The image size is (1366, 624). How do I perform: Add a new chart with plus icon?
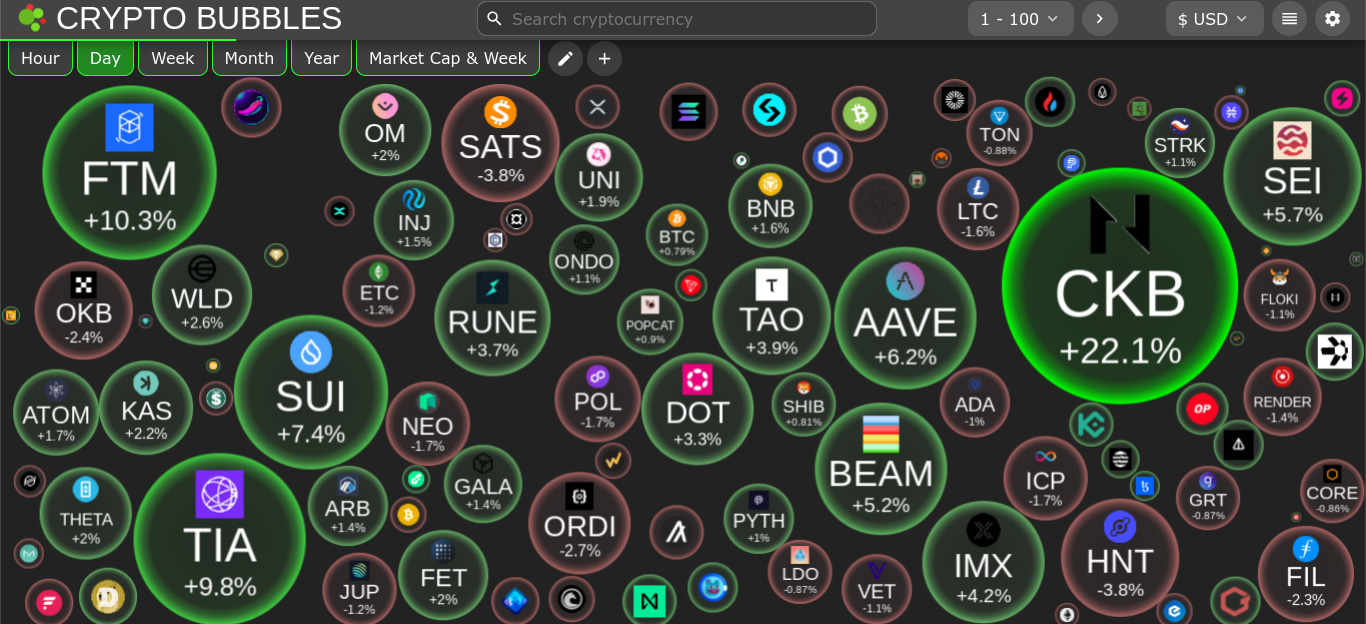point(604,58)
